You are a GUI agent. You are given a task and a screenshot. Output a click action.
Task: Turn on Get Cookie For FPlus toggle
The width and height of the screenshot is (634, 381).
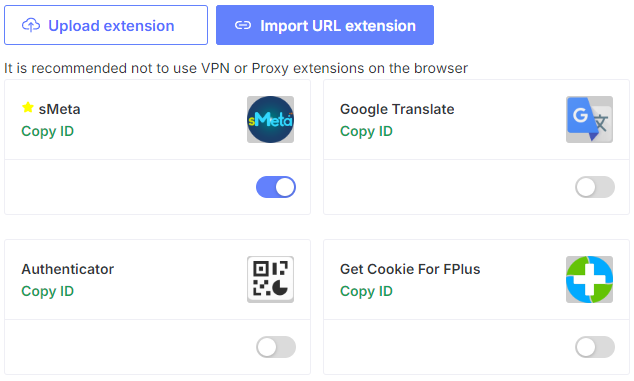click(595, 347)
